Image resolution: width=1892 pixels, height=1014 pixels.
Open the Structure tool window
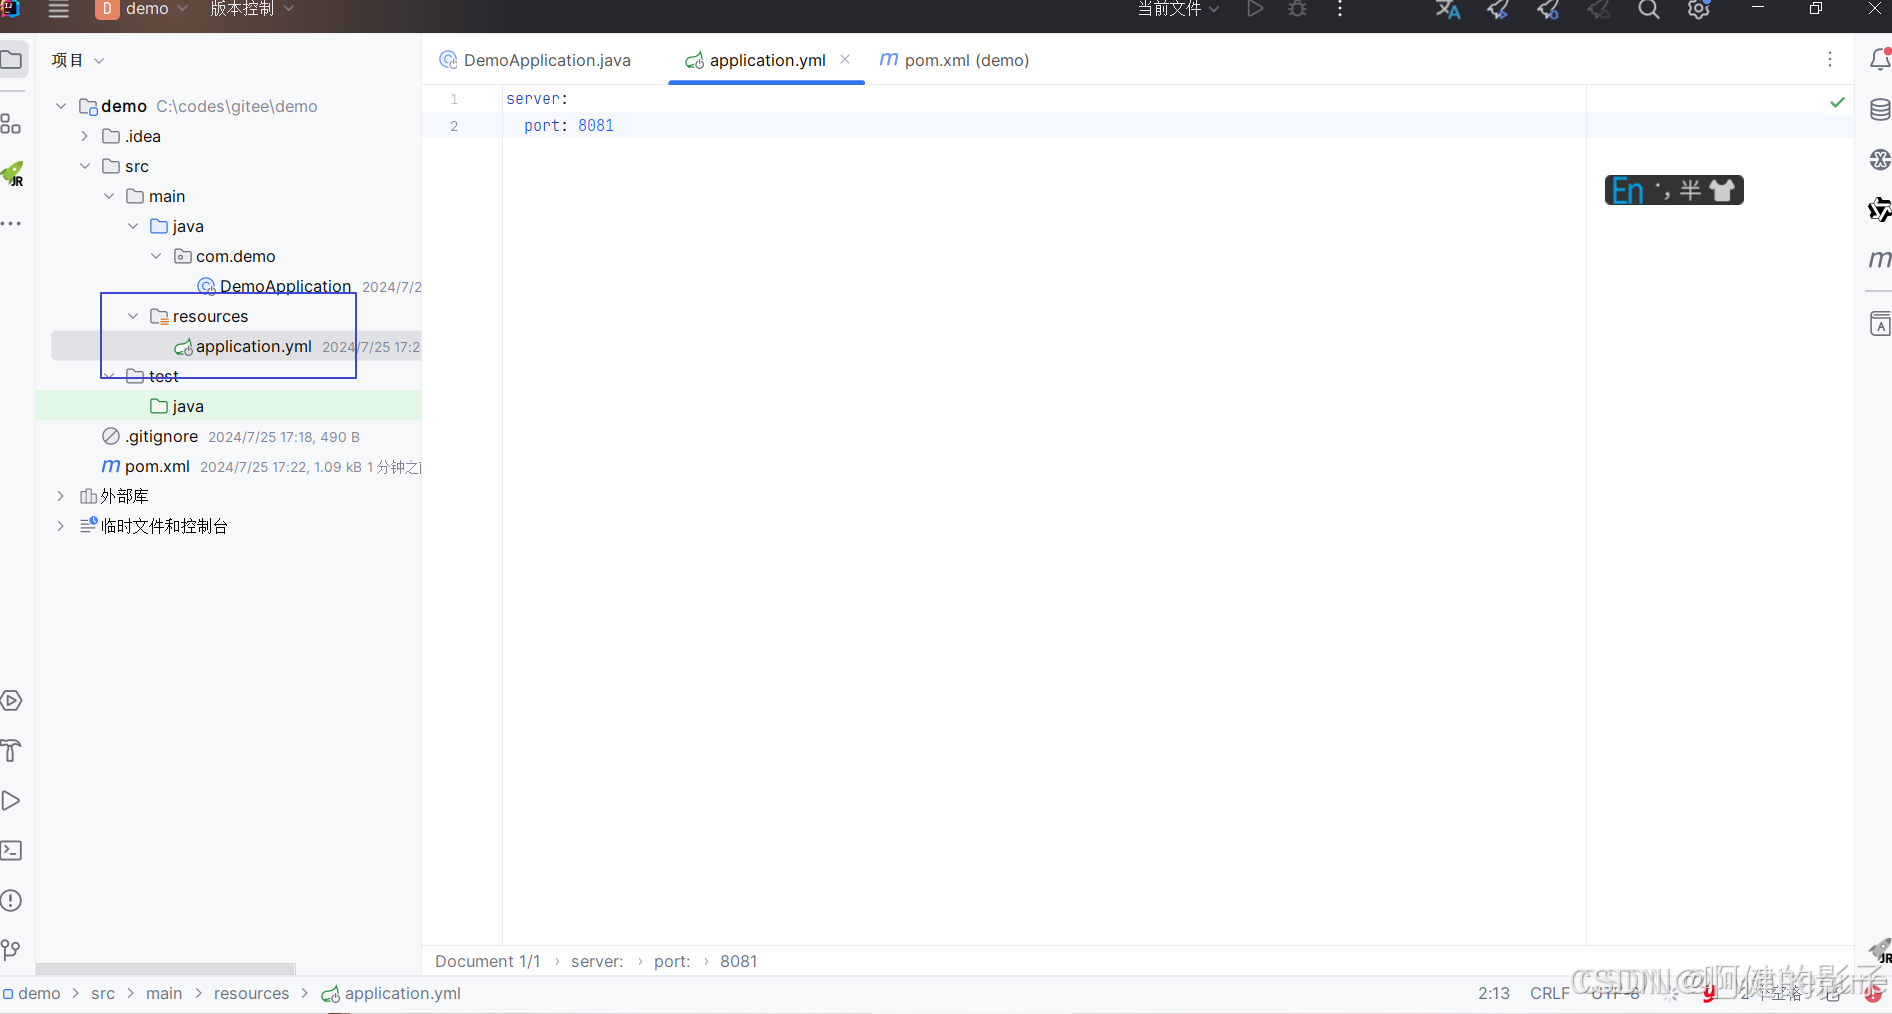[11, 124]
